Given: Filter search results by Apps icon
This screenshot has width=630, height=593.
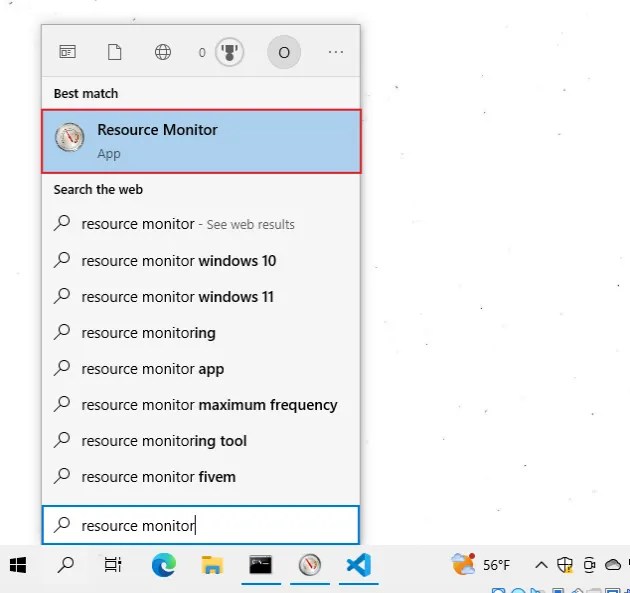Looking at the screenshot, I should click(x=68, y=52).
